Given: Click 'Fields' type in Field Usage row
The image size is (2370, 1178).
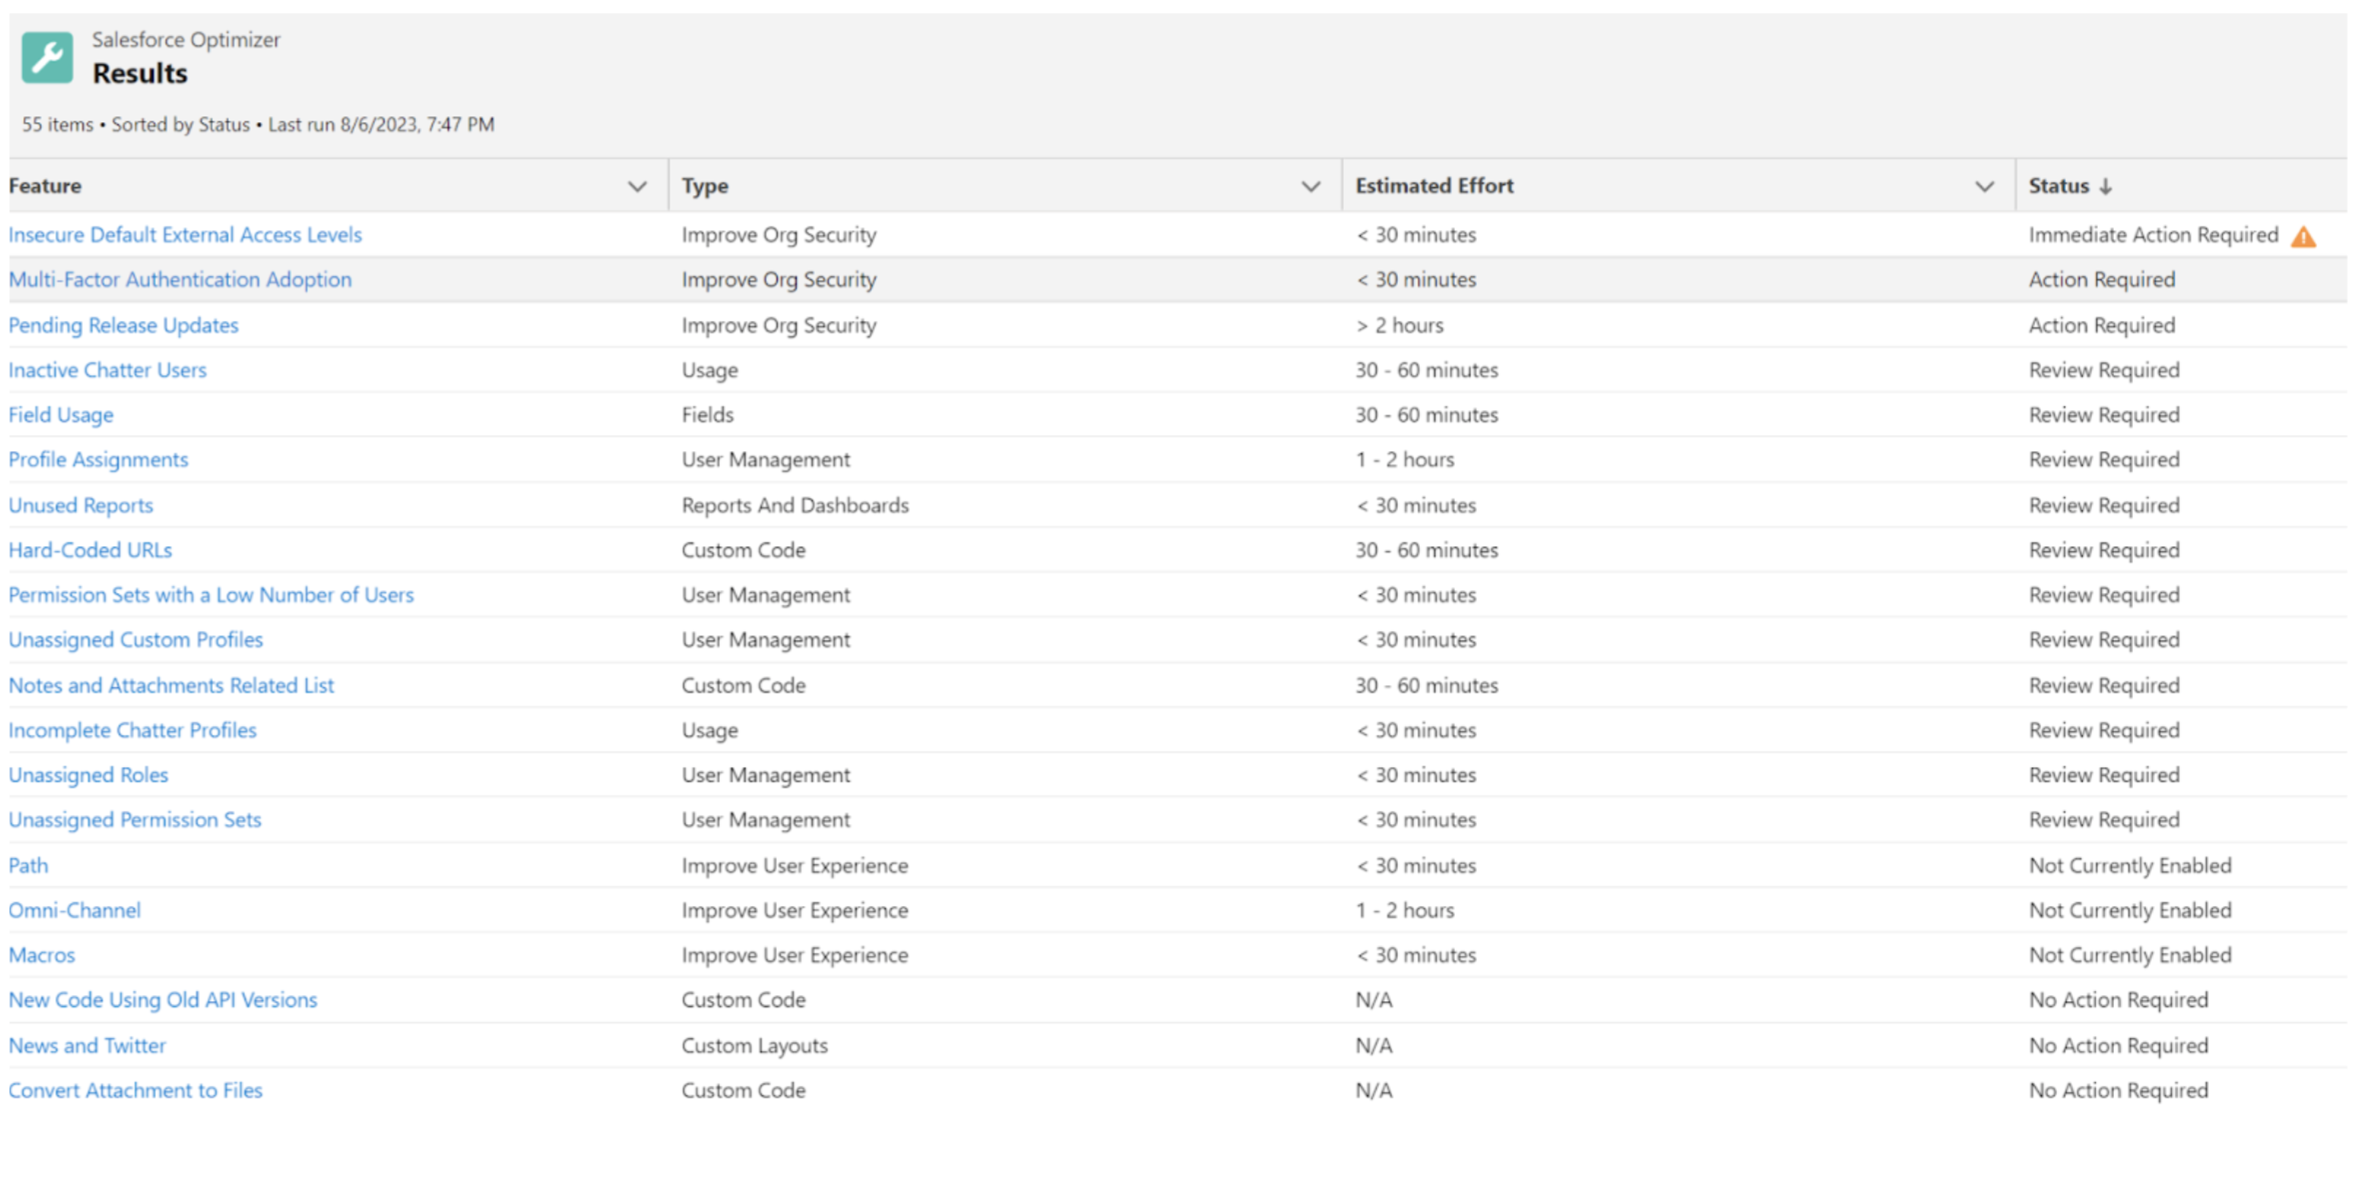Looking at the screenshot, I should [x=707, y=414].
